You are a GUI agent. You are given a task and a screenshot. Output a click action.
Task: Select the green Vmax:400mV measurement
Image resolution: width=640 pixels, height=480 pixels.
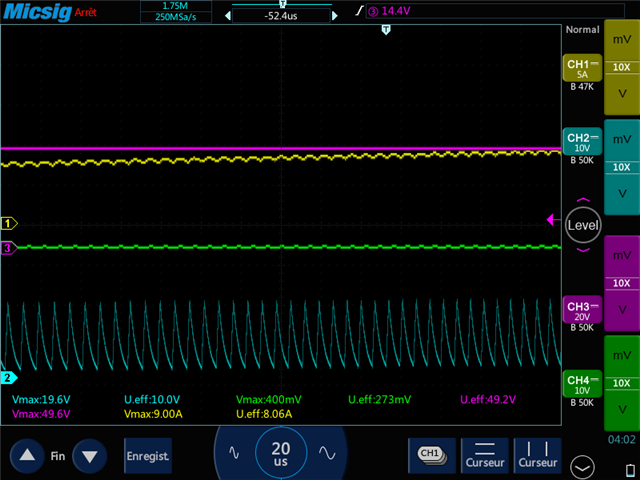click(x=269, y=400)
